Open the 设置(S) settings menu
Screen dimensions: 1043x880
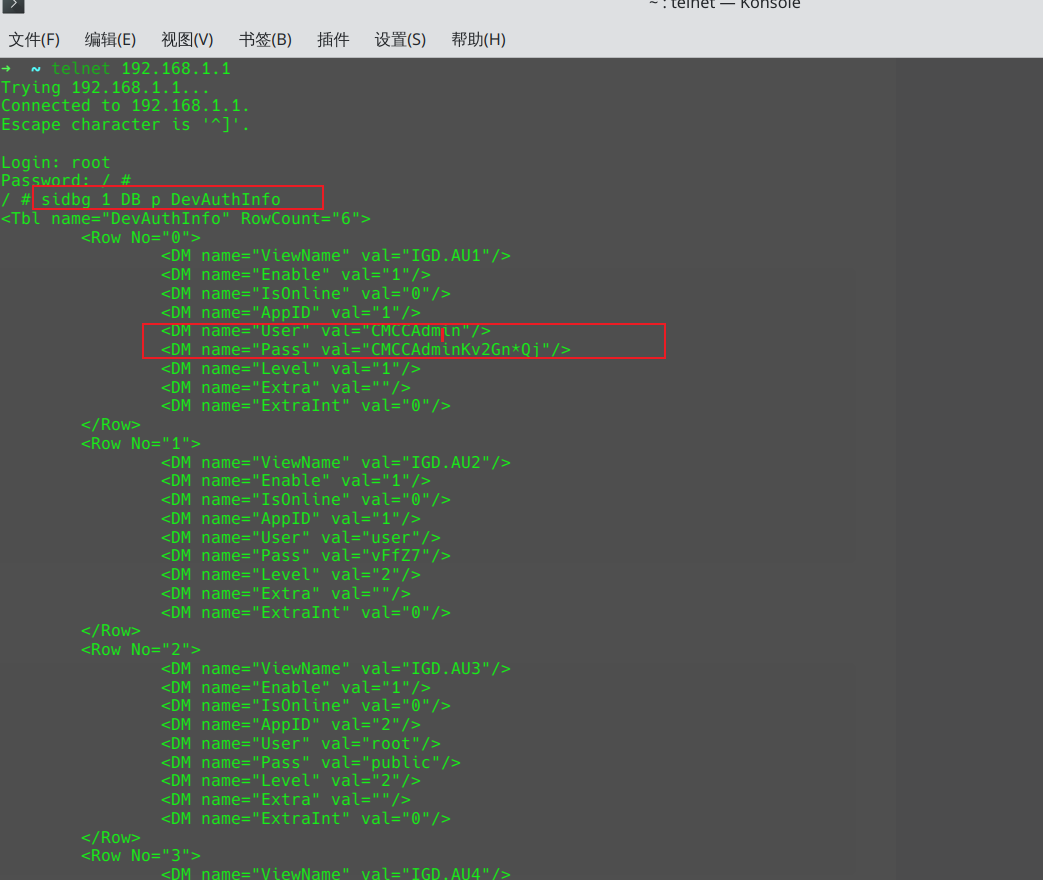point(400,40)
